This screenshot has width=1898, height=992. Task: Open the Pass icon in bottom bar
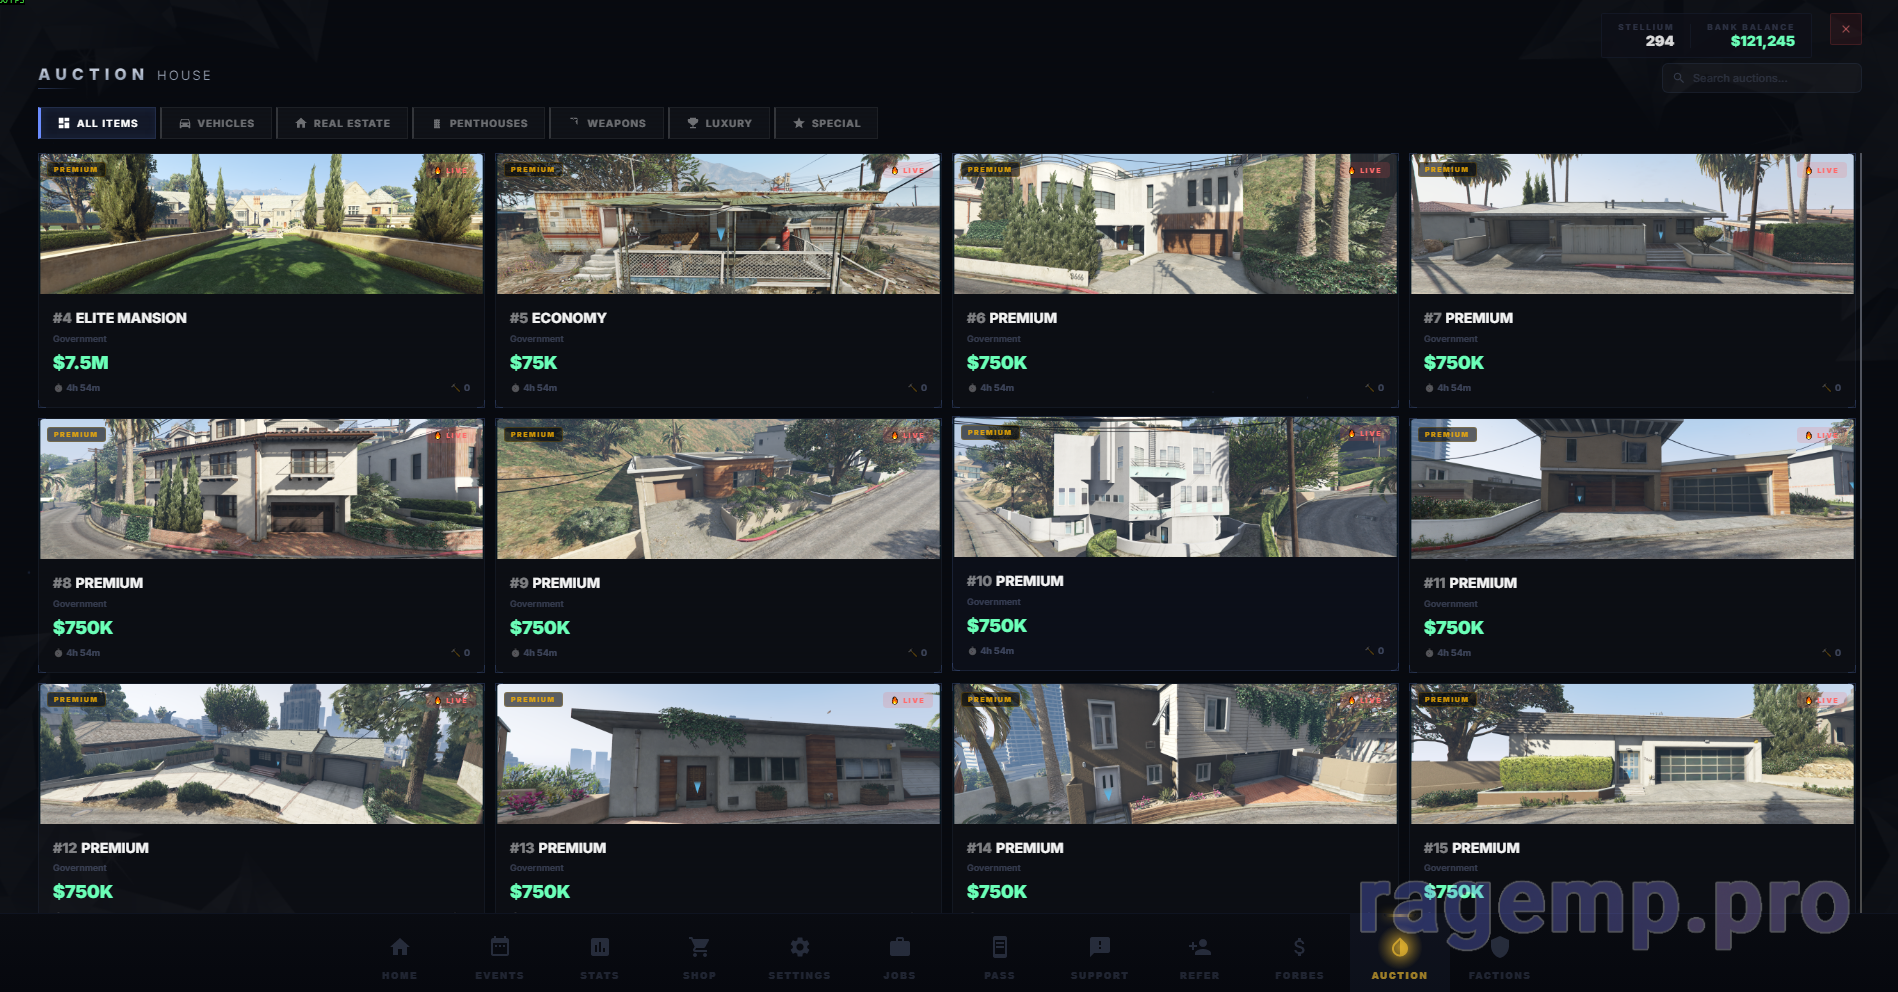(999, 948)
